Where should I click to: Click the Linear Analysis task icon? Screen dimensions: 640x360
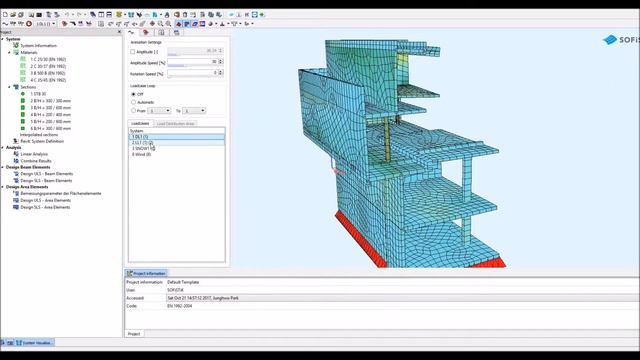[16, 154]
